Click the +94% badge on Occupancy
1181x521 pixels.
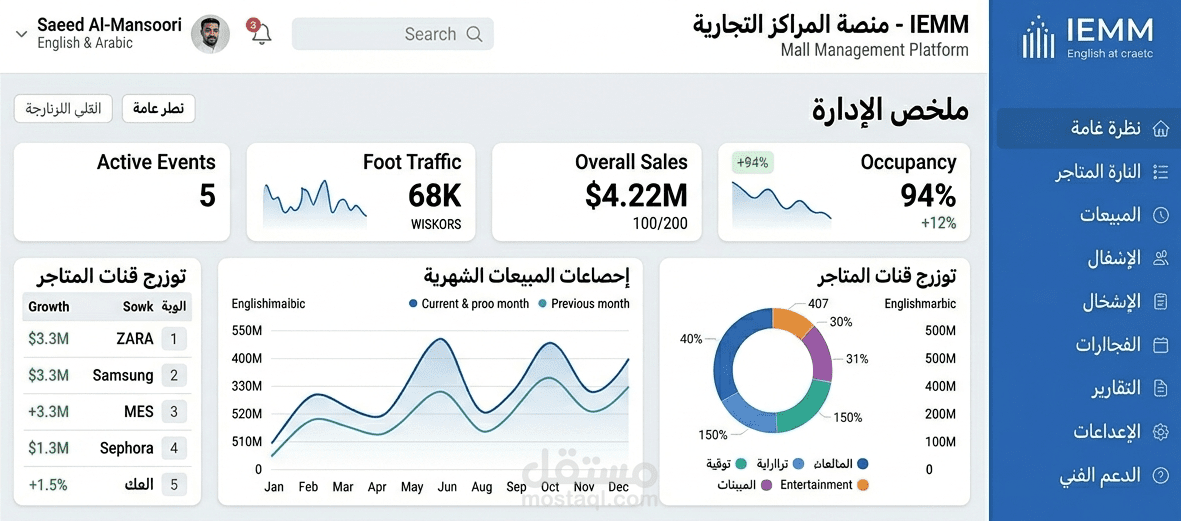coord(752,163)
